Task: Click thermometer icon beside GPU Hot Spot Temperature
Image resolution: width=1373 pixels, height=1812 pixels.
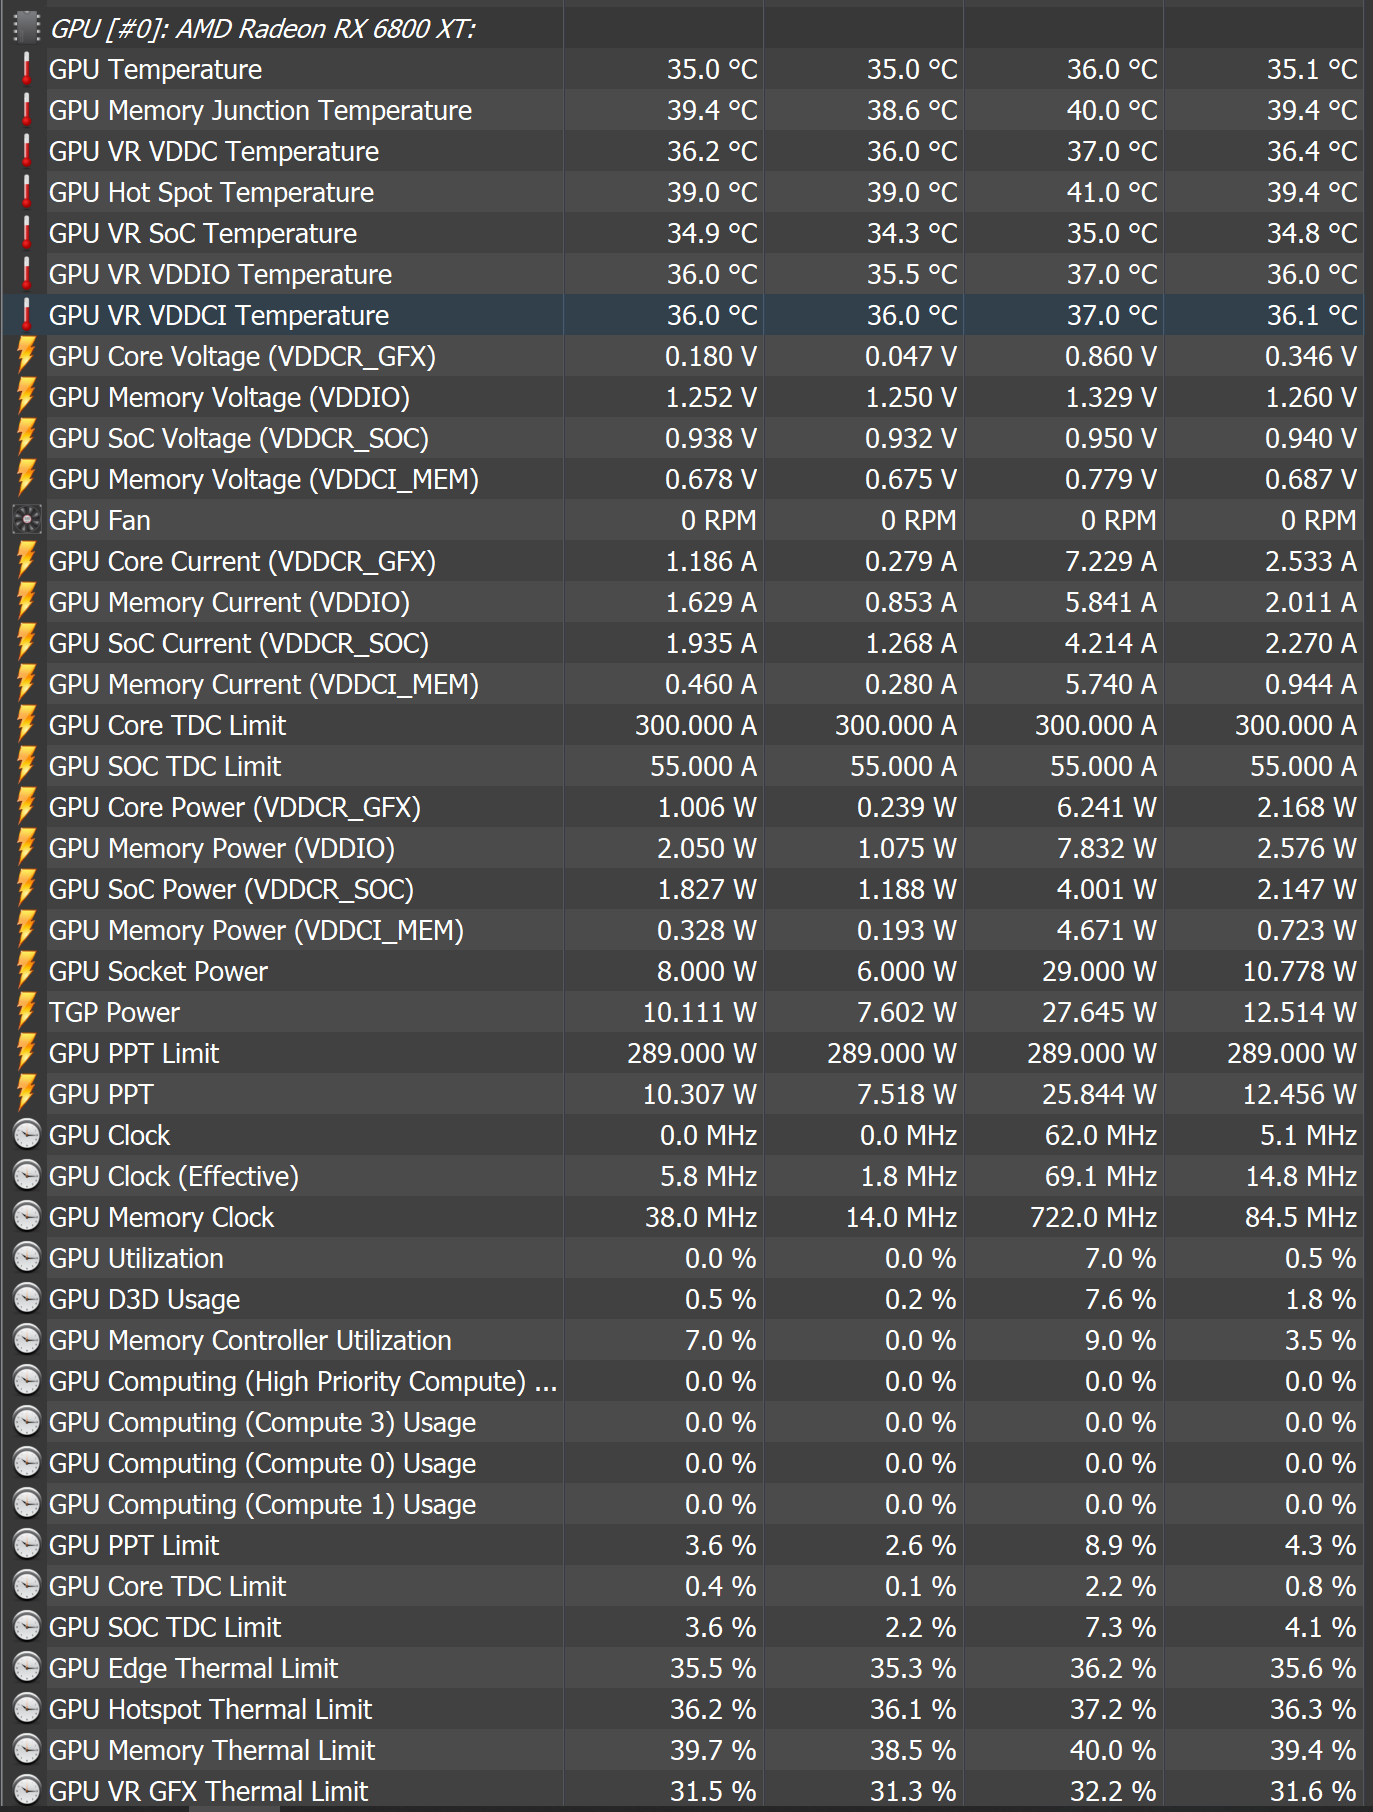Action: [x=27, y=192]
